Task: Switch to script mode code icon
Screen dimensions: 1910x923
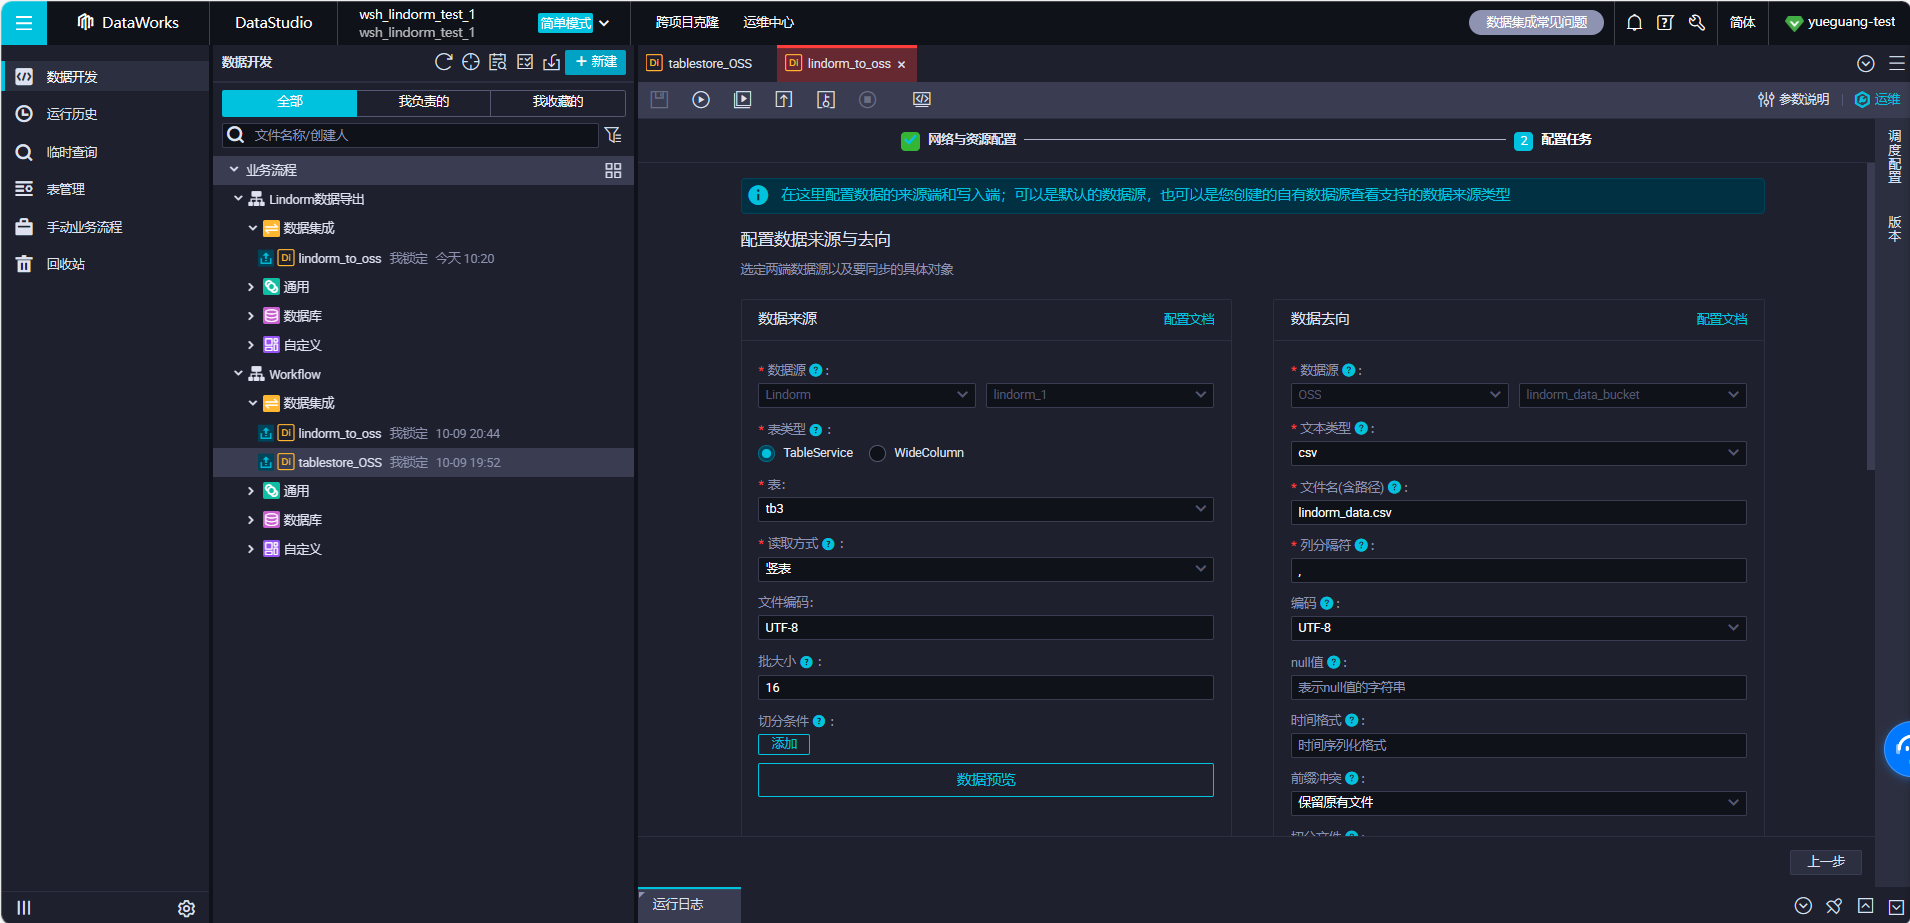Action: point(922,99)
